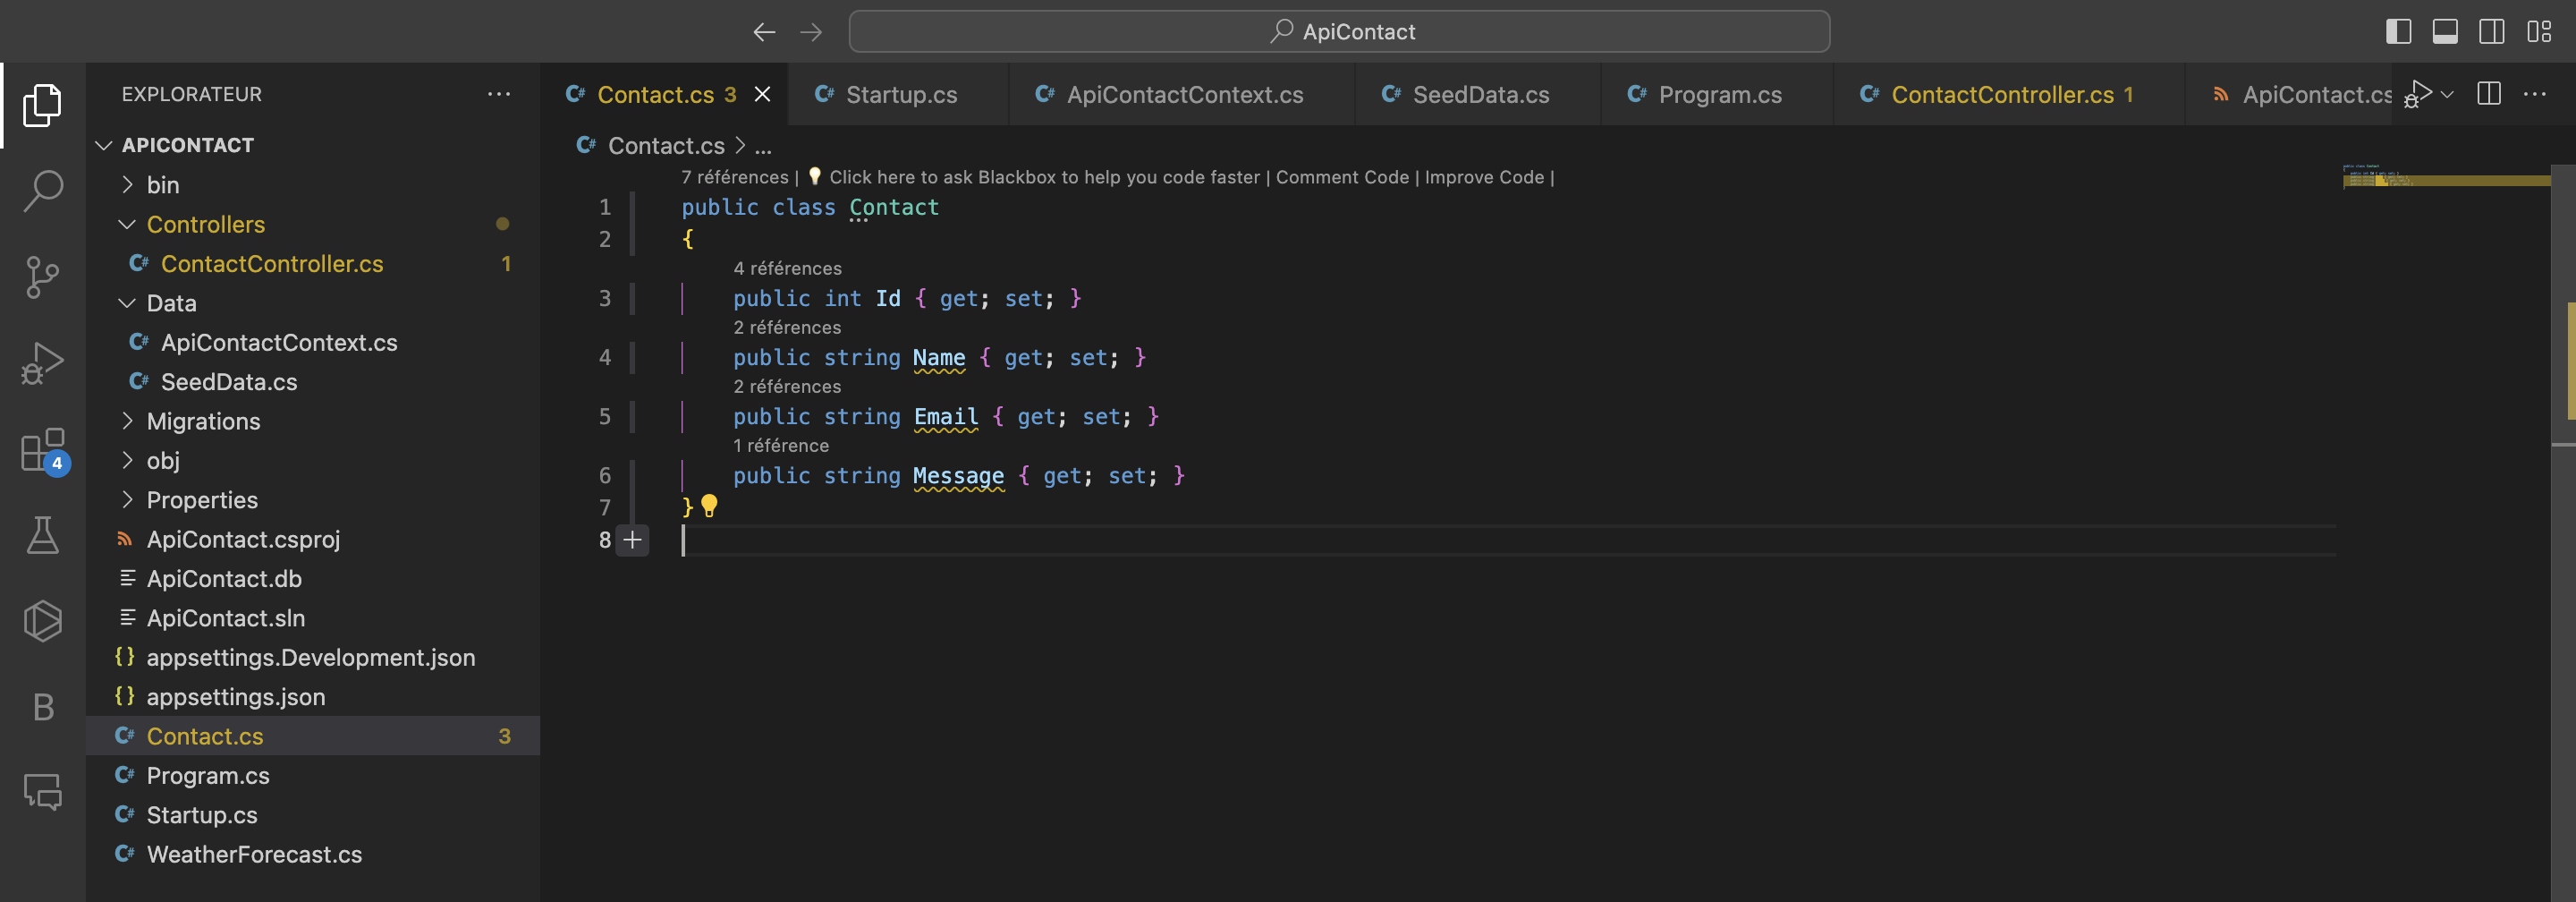Open Startup.cs in explorer tree
2576x902 pixels.
[314, 815]
